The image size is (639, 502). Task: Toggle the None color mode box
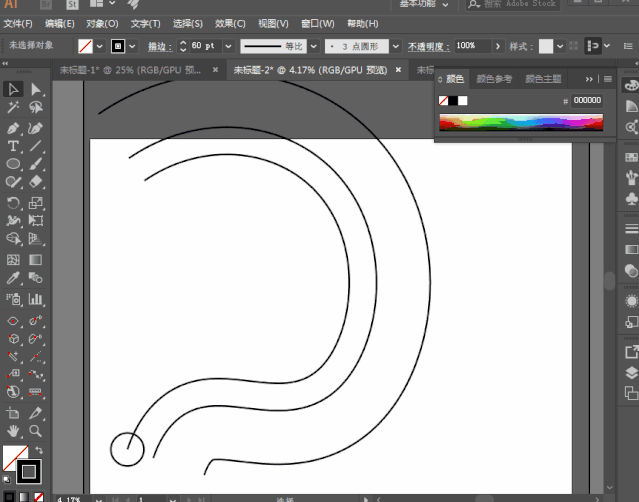[39, 497]
